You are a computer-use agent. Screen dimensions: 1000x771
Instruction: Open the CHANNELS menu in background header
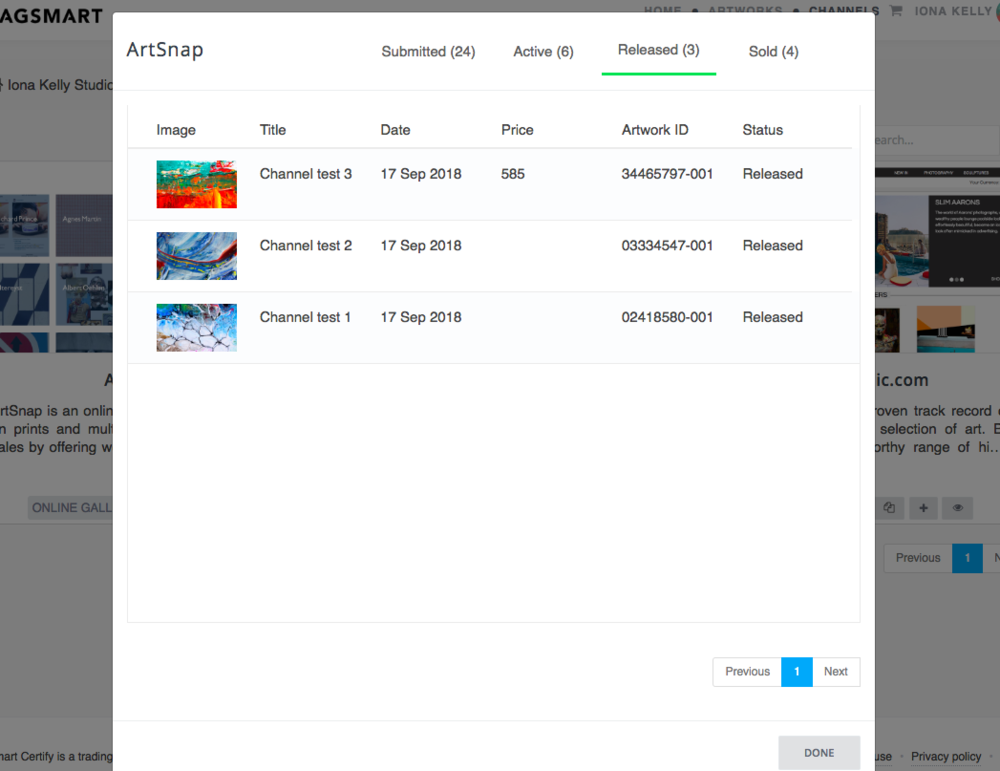[x=844, y=11]
